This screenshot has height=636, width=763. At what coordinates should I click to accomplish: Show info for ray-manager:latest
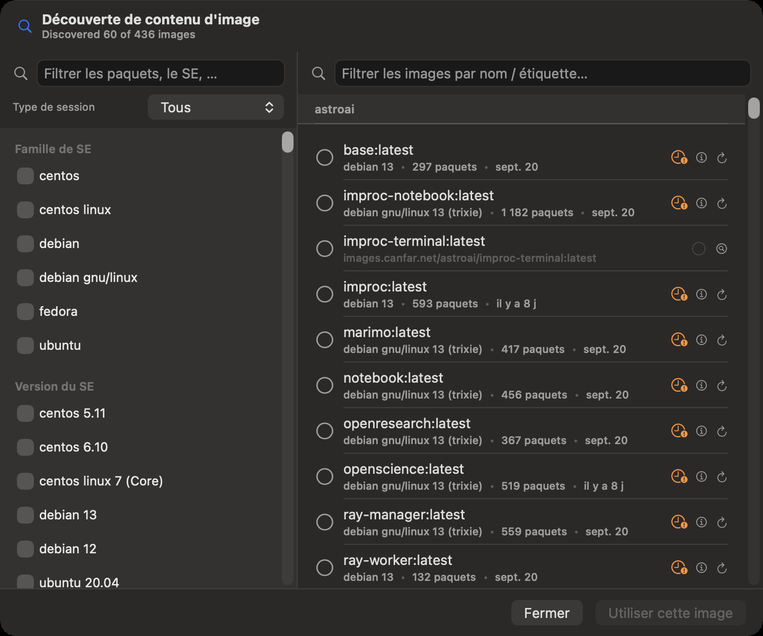pyautogui.click(x=701, y=522)
